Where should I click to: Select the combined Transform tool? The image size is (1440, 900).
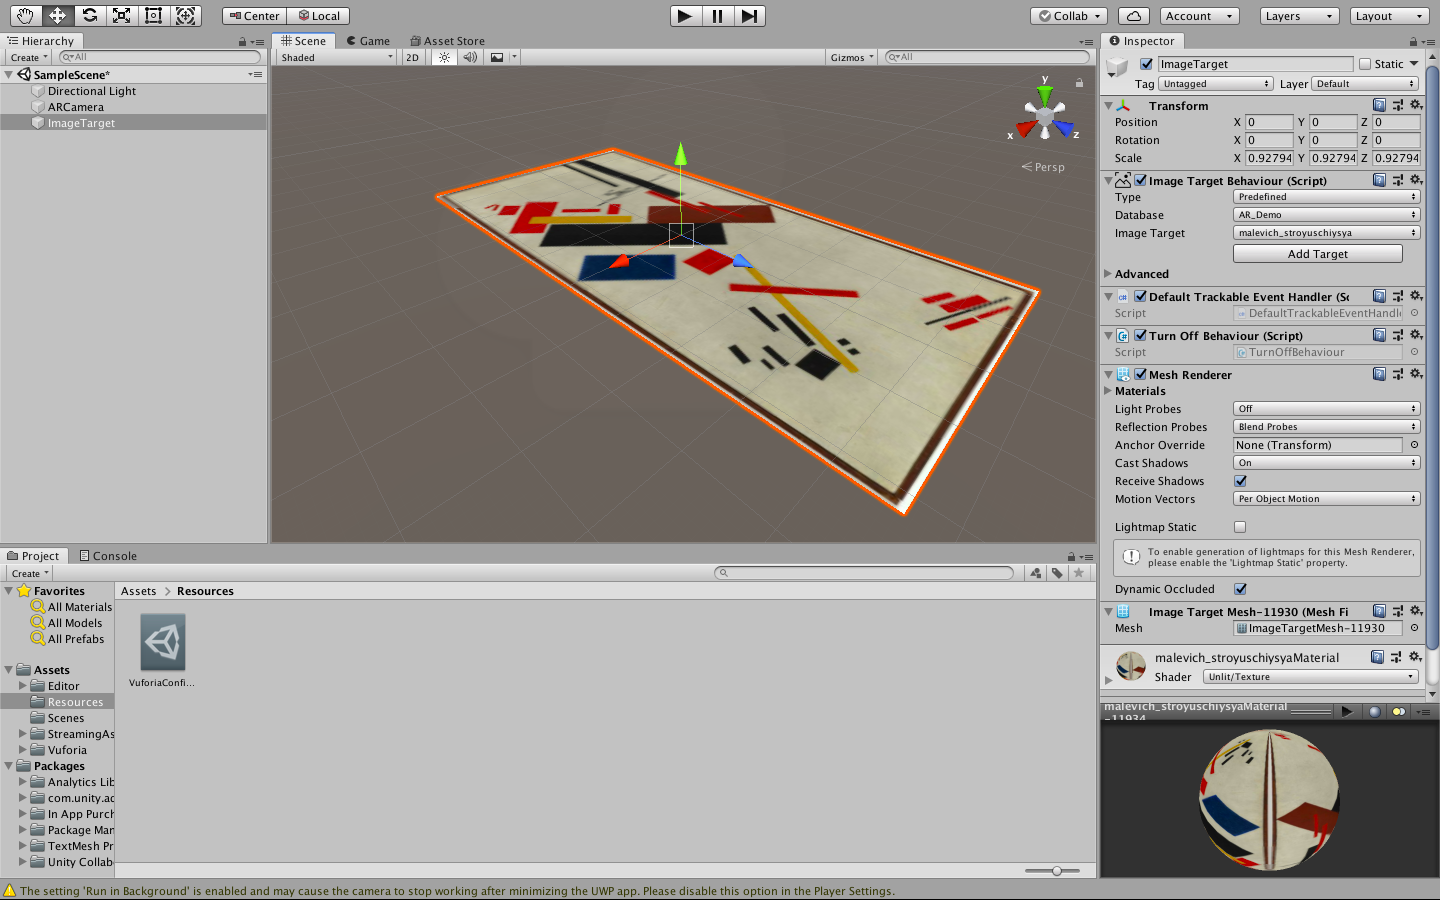coord(186,16)
